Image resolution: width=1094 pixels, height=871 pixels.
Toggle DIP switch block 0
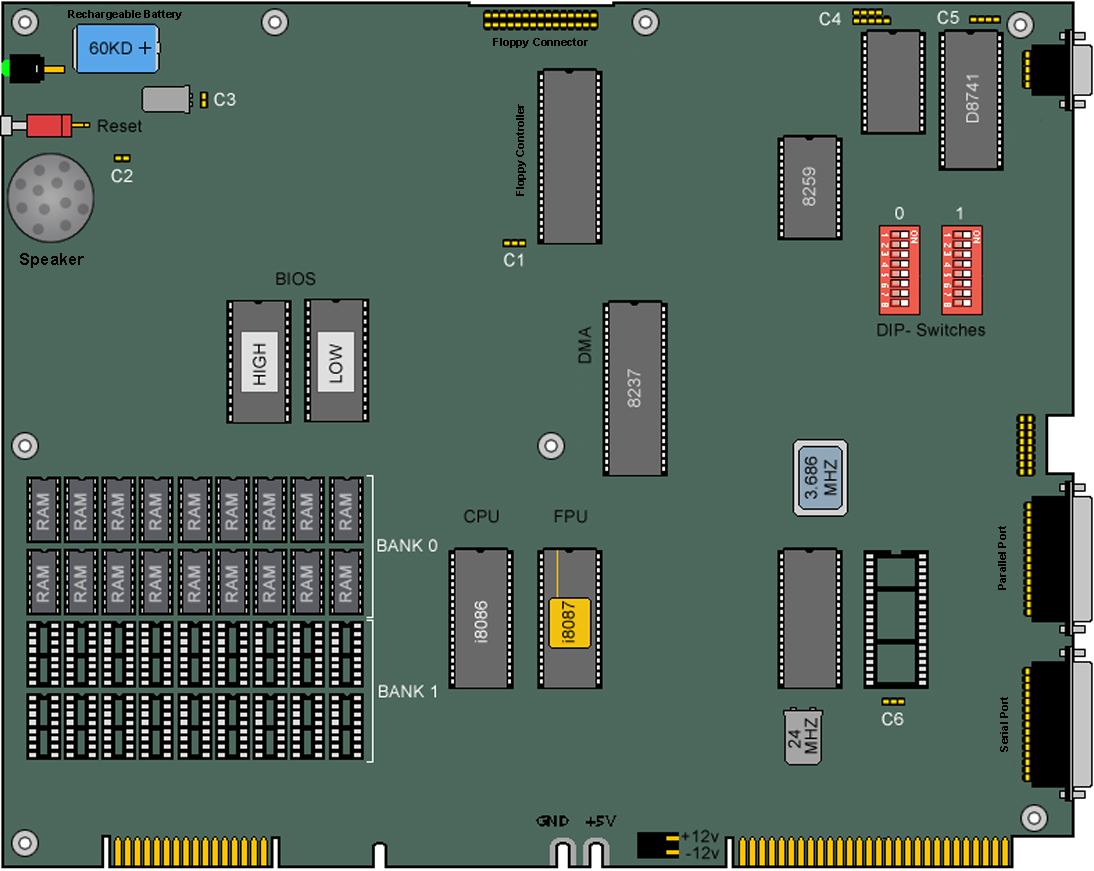tap(899, 267)
